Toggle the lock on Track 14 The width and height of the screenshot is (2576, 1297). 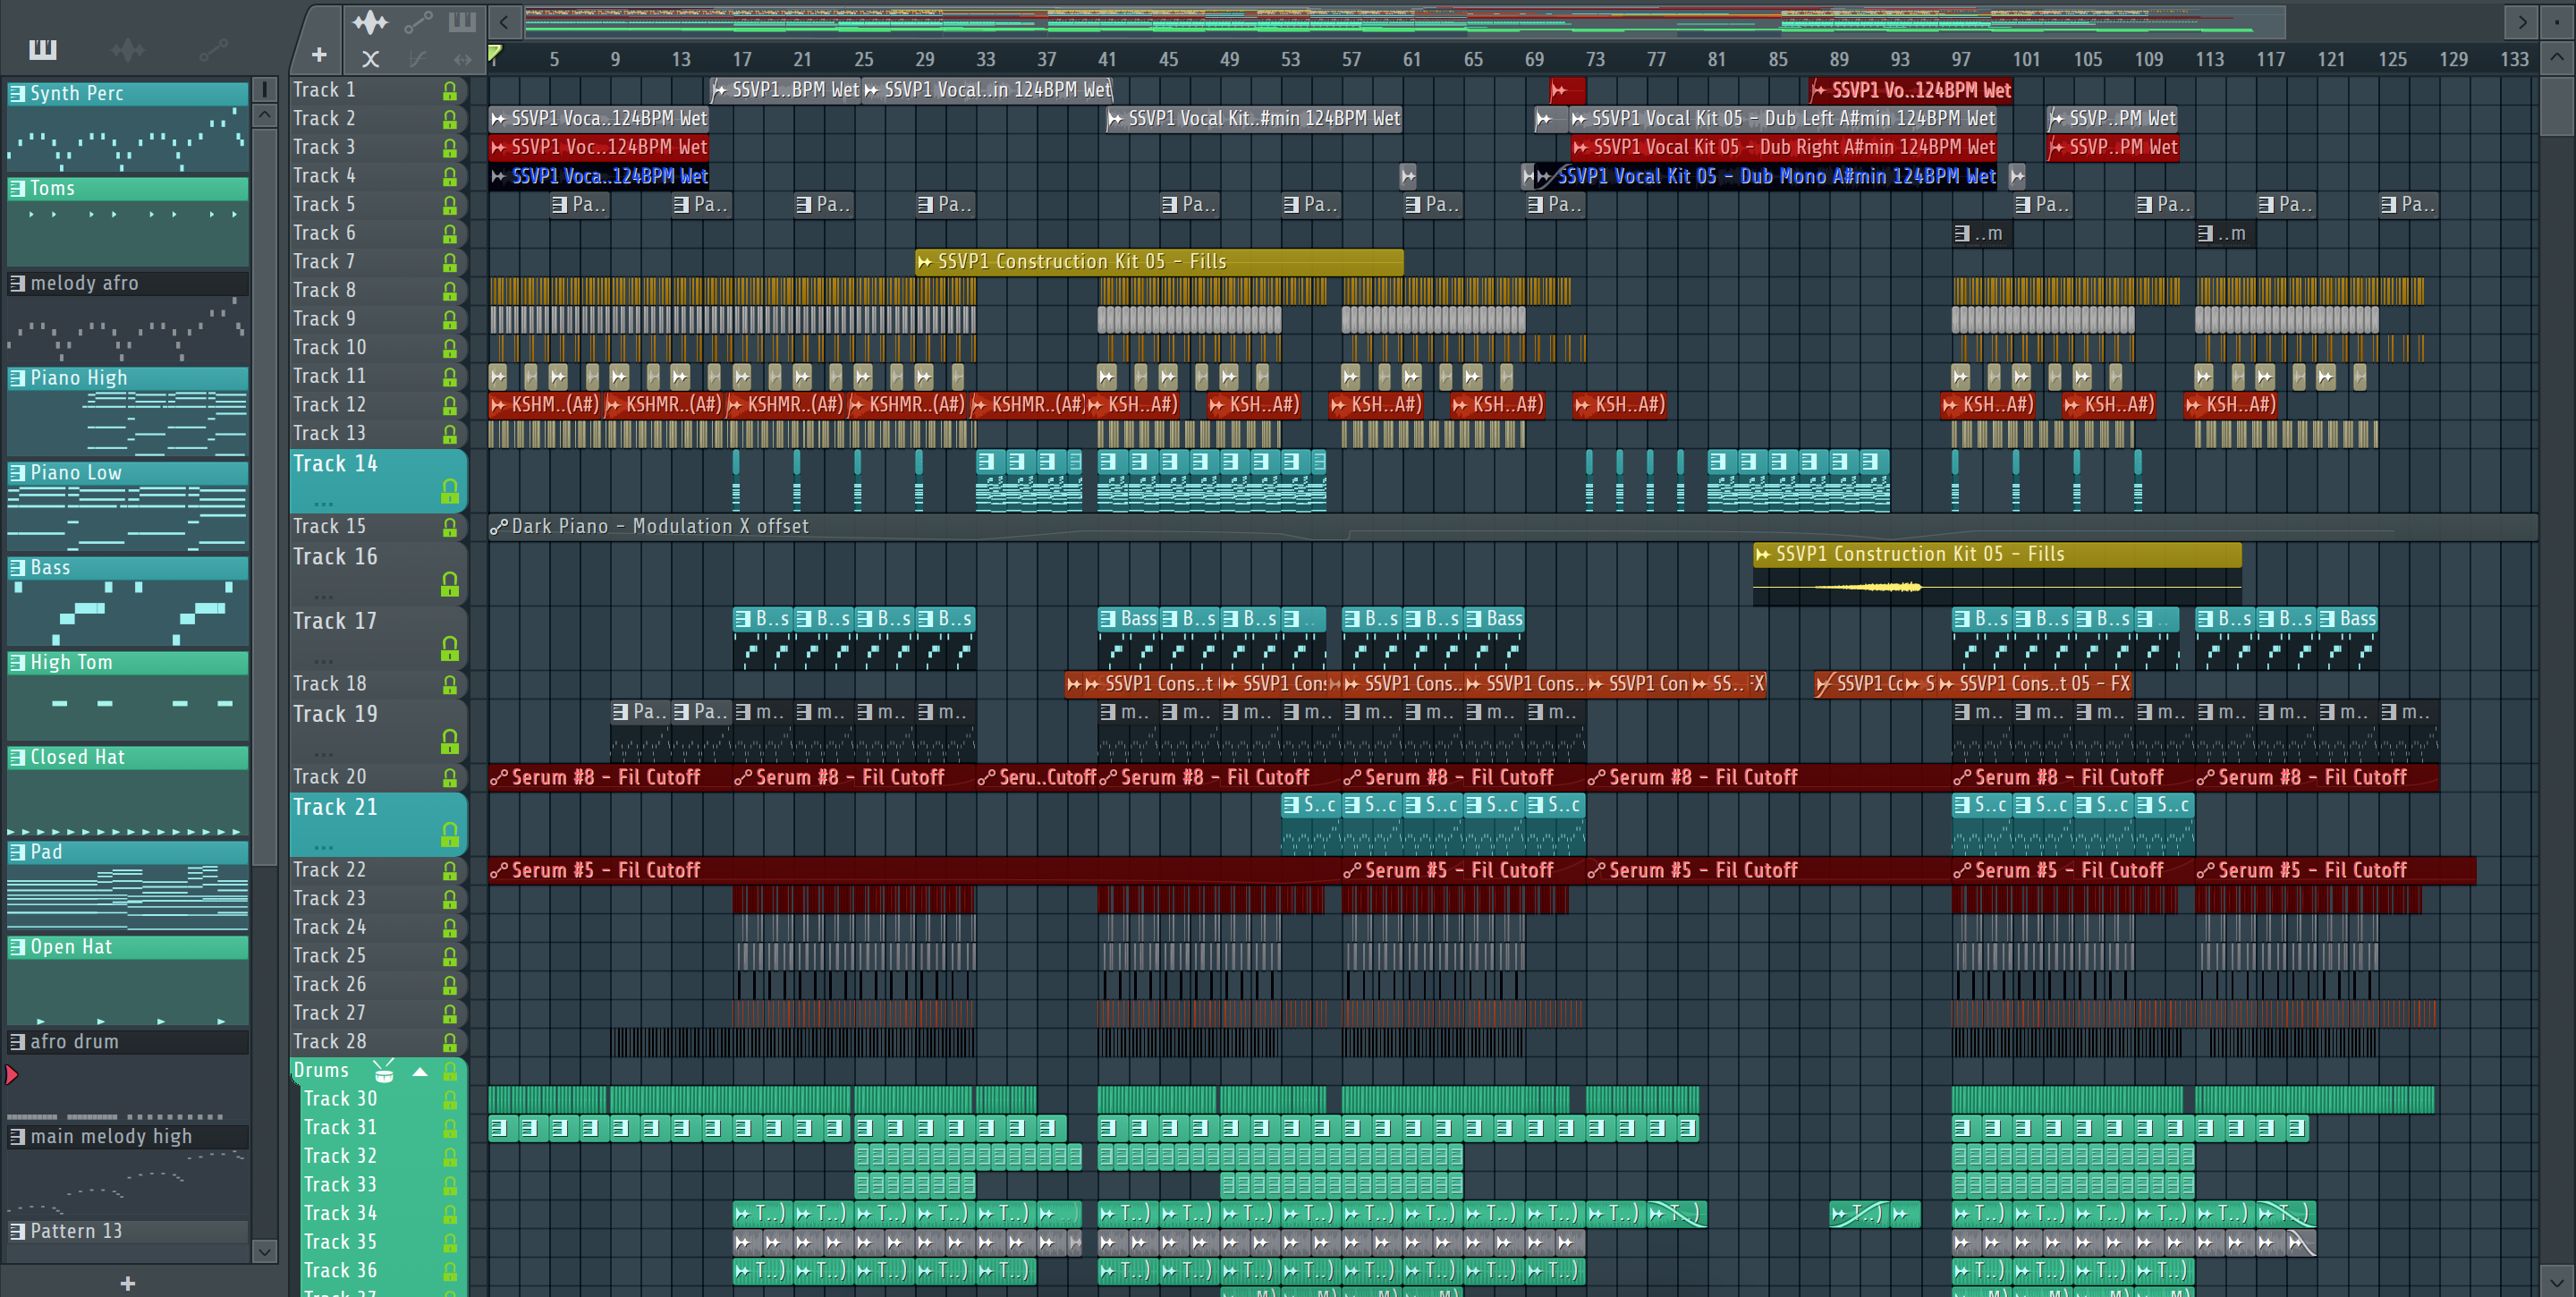pos(450,491)
